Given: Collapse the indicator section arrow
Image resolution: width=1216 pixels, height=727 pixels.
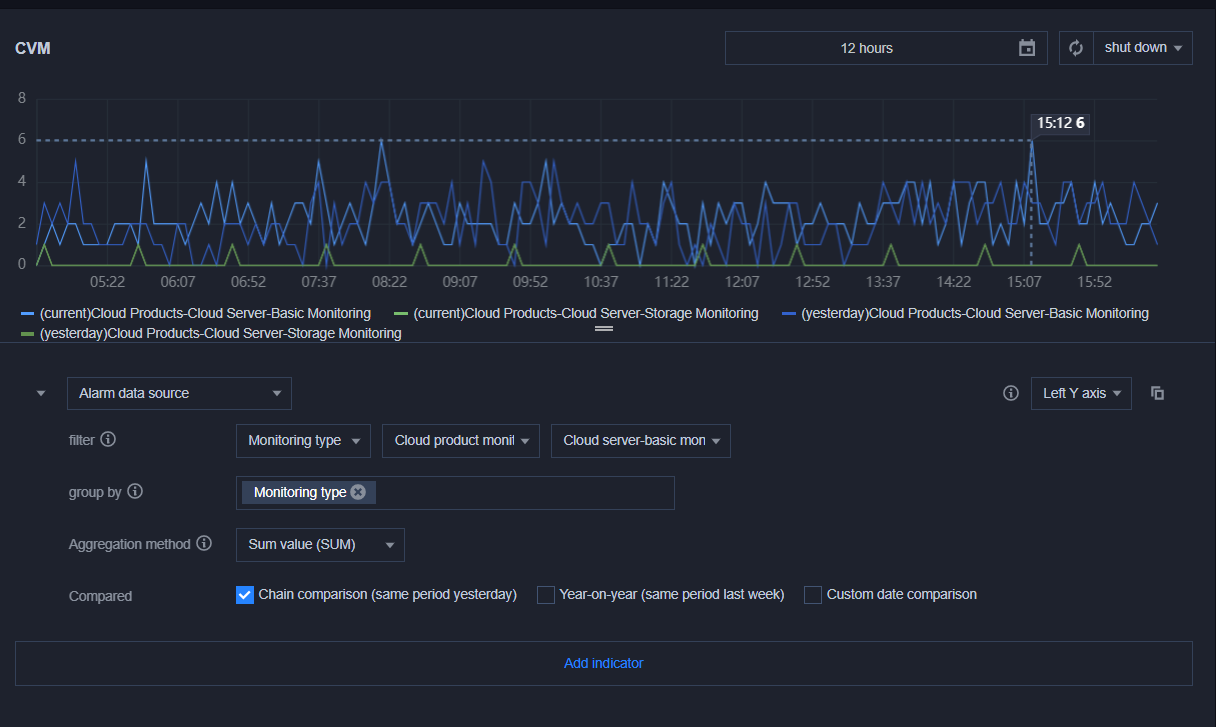Looking at the screenshot, I should coord(41,393).
